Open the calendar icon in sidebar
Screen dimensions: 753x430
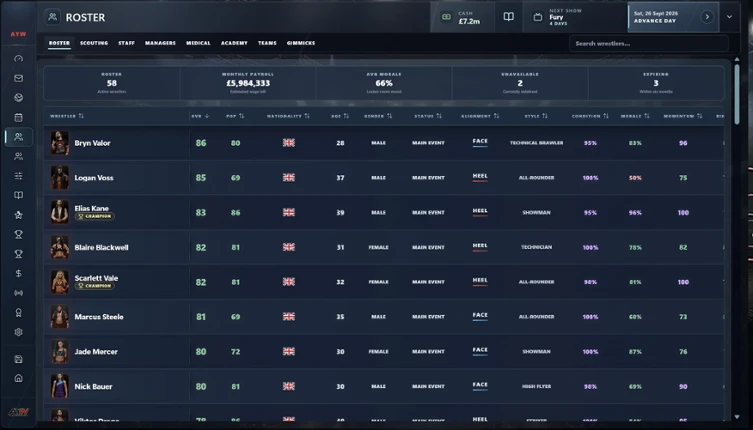tap(18, 117)
